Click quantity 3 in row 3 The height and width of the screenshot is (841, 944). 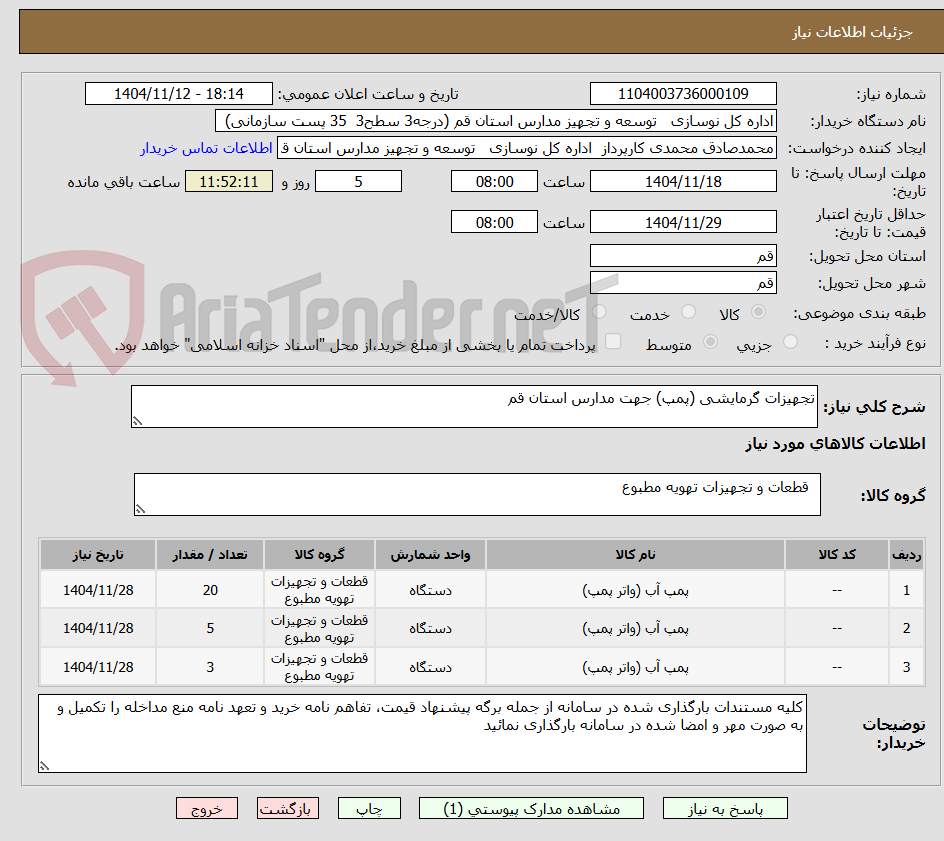click(210, 667)
